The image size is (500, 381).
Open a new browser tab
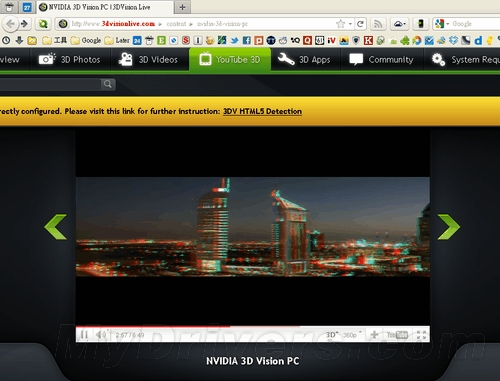pos(182,7)
